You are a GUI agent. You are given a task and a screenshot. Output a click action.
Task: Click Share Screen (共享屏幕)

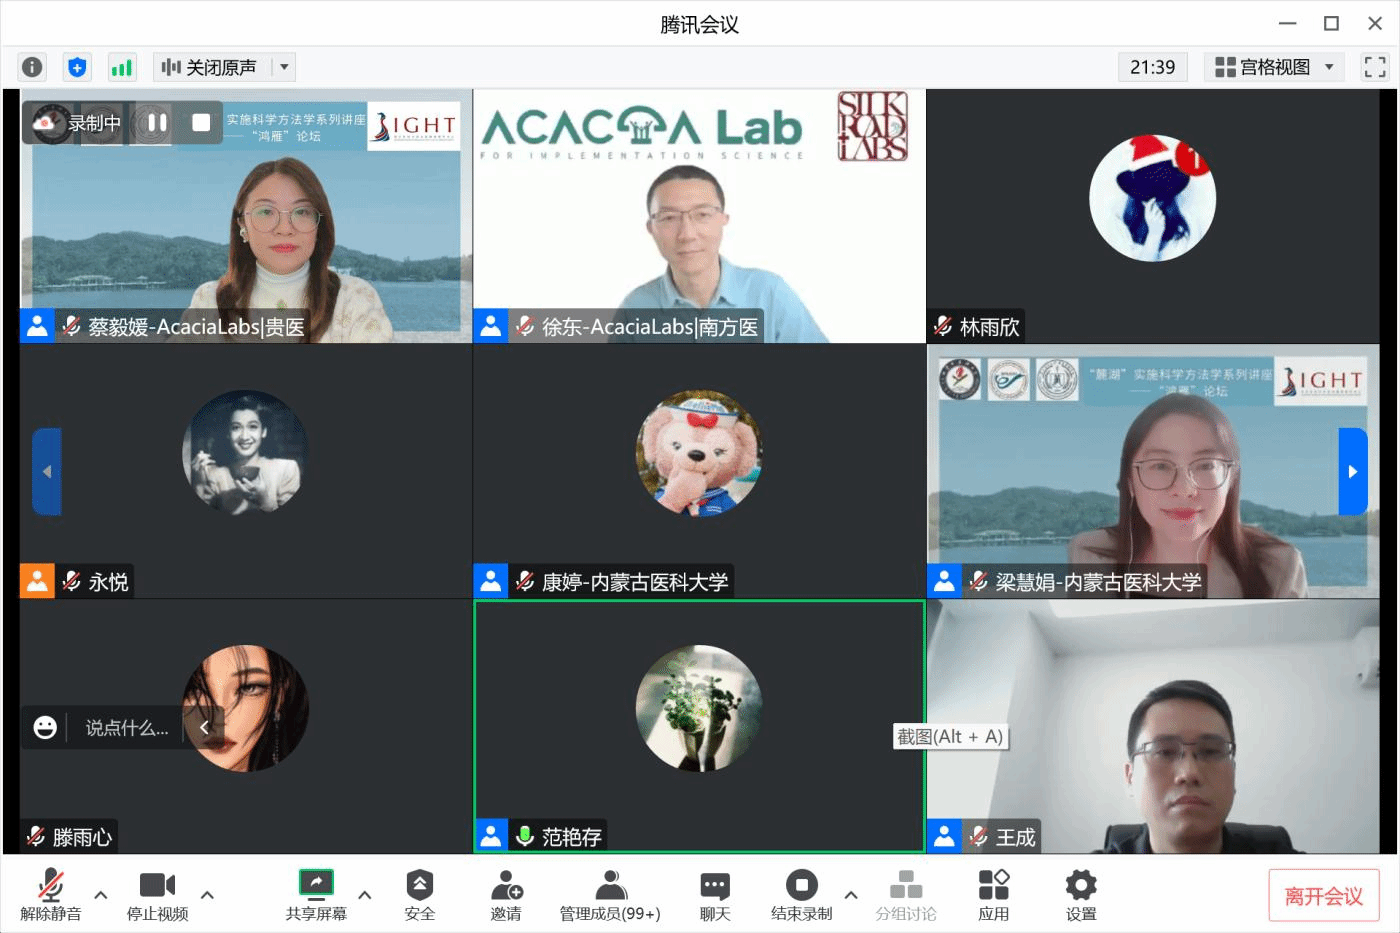coord(316,895)
